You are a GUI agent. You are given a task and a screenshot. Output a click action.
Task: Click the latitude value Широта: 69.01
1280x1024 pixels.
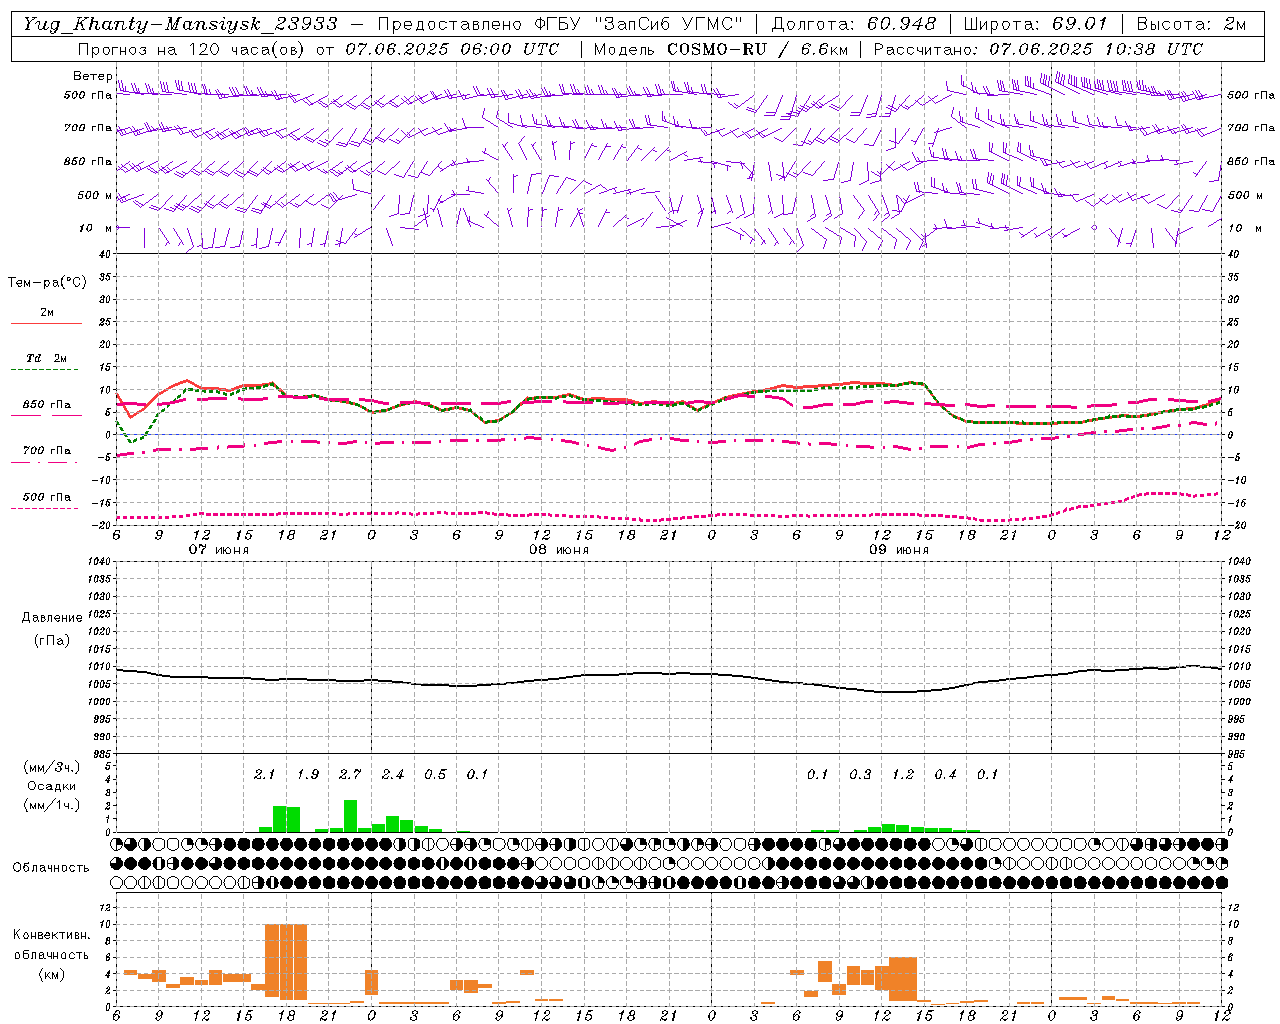(x=1035, y=24)
